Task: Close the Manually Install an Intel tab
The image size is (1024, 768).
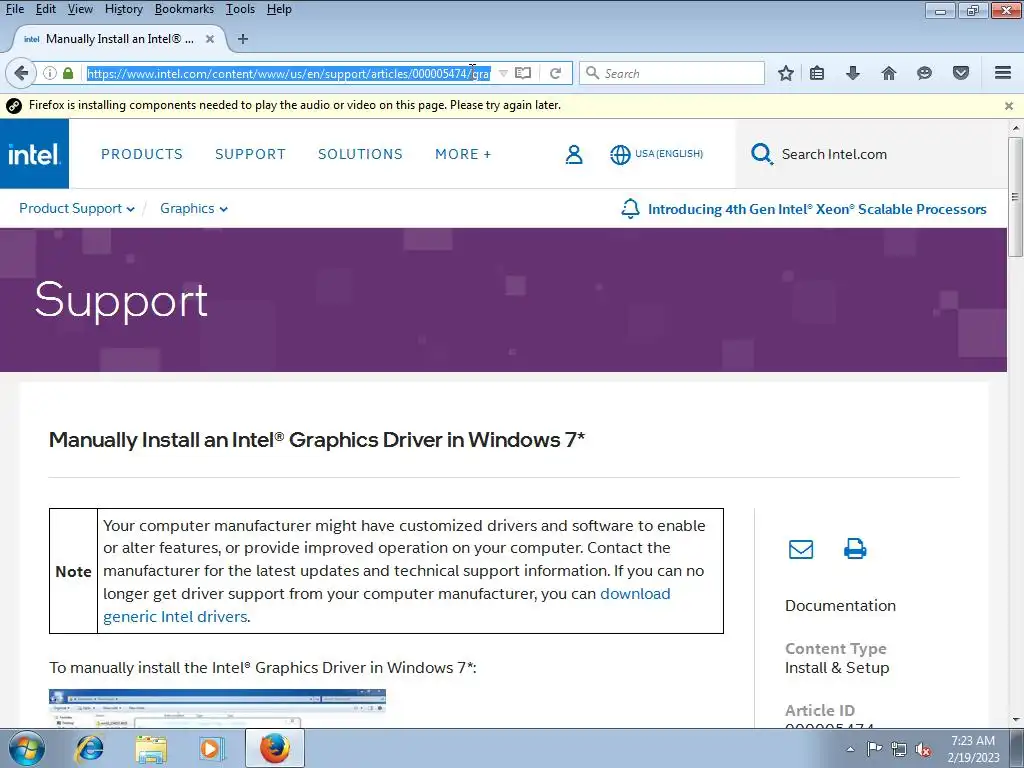Action: pos(210,39)
